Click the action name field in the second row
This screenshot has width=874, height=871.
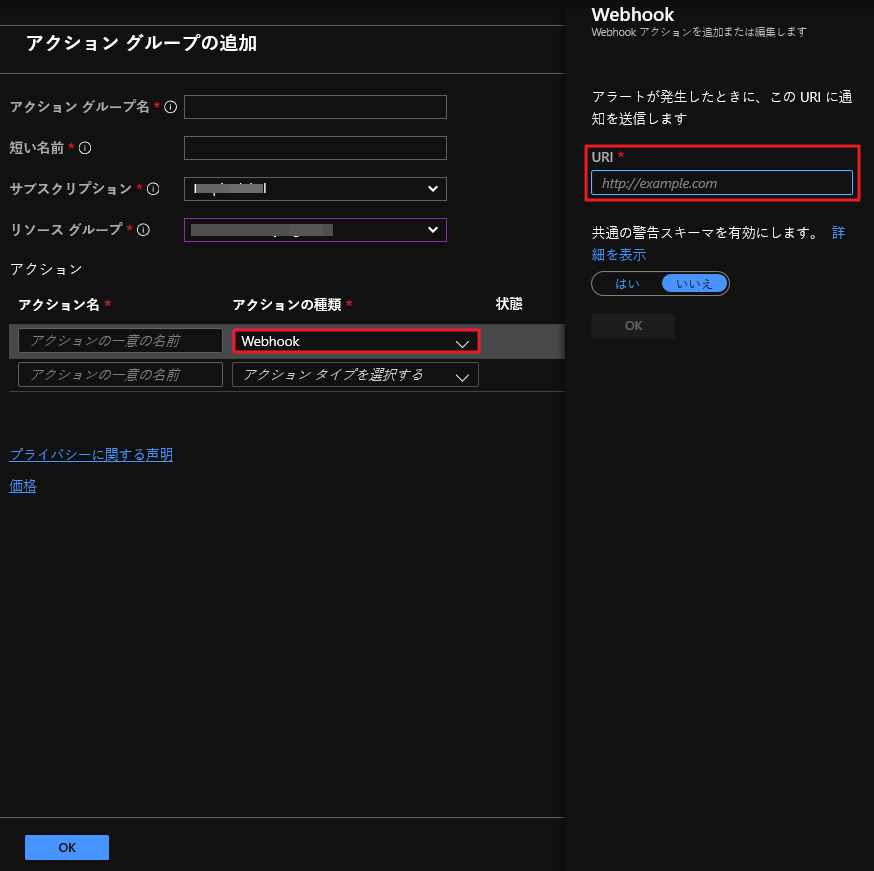pyautogui.click(x=120, y=375)
